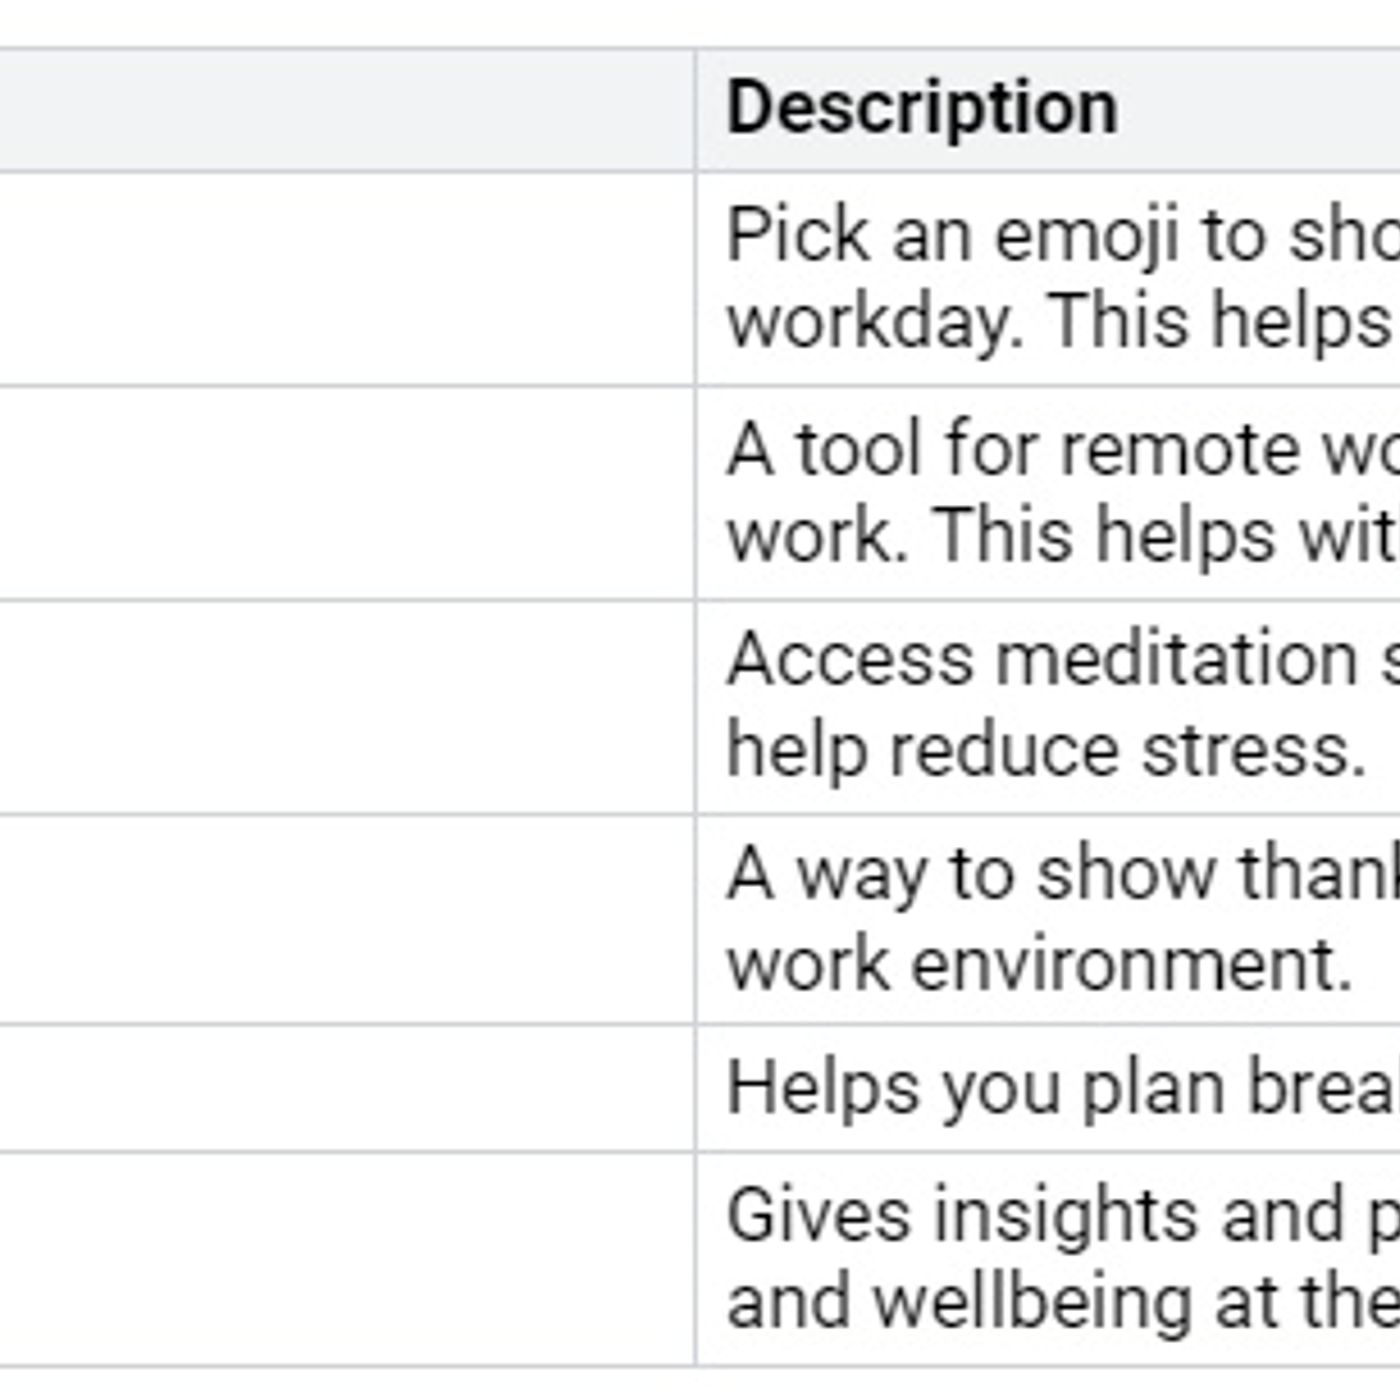Click the text "help reduce stress."
The image size is (1400, 1400).
[1046, 750]
